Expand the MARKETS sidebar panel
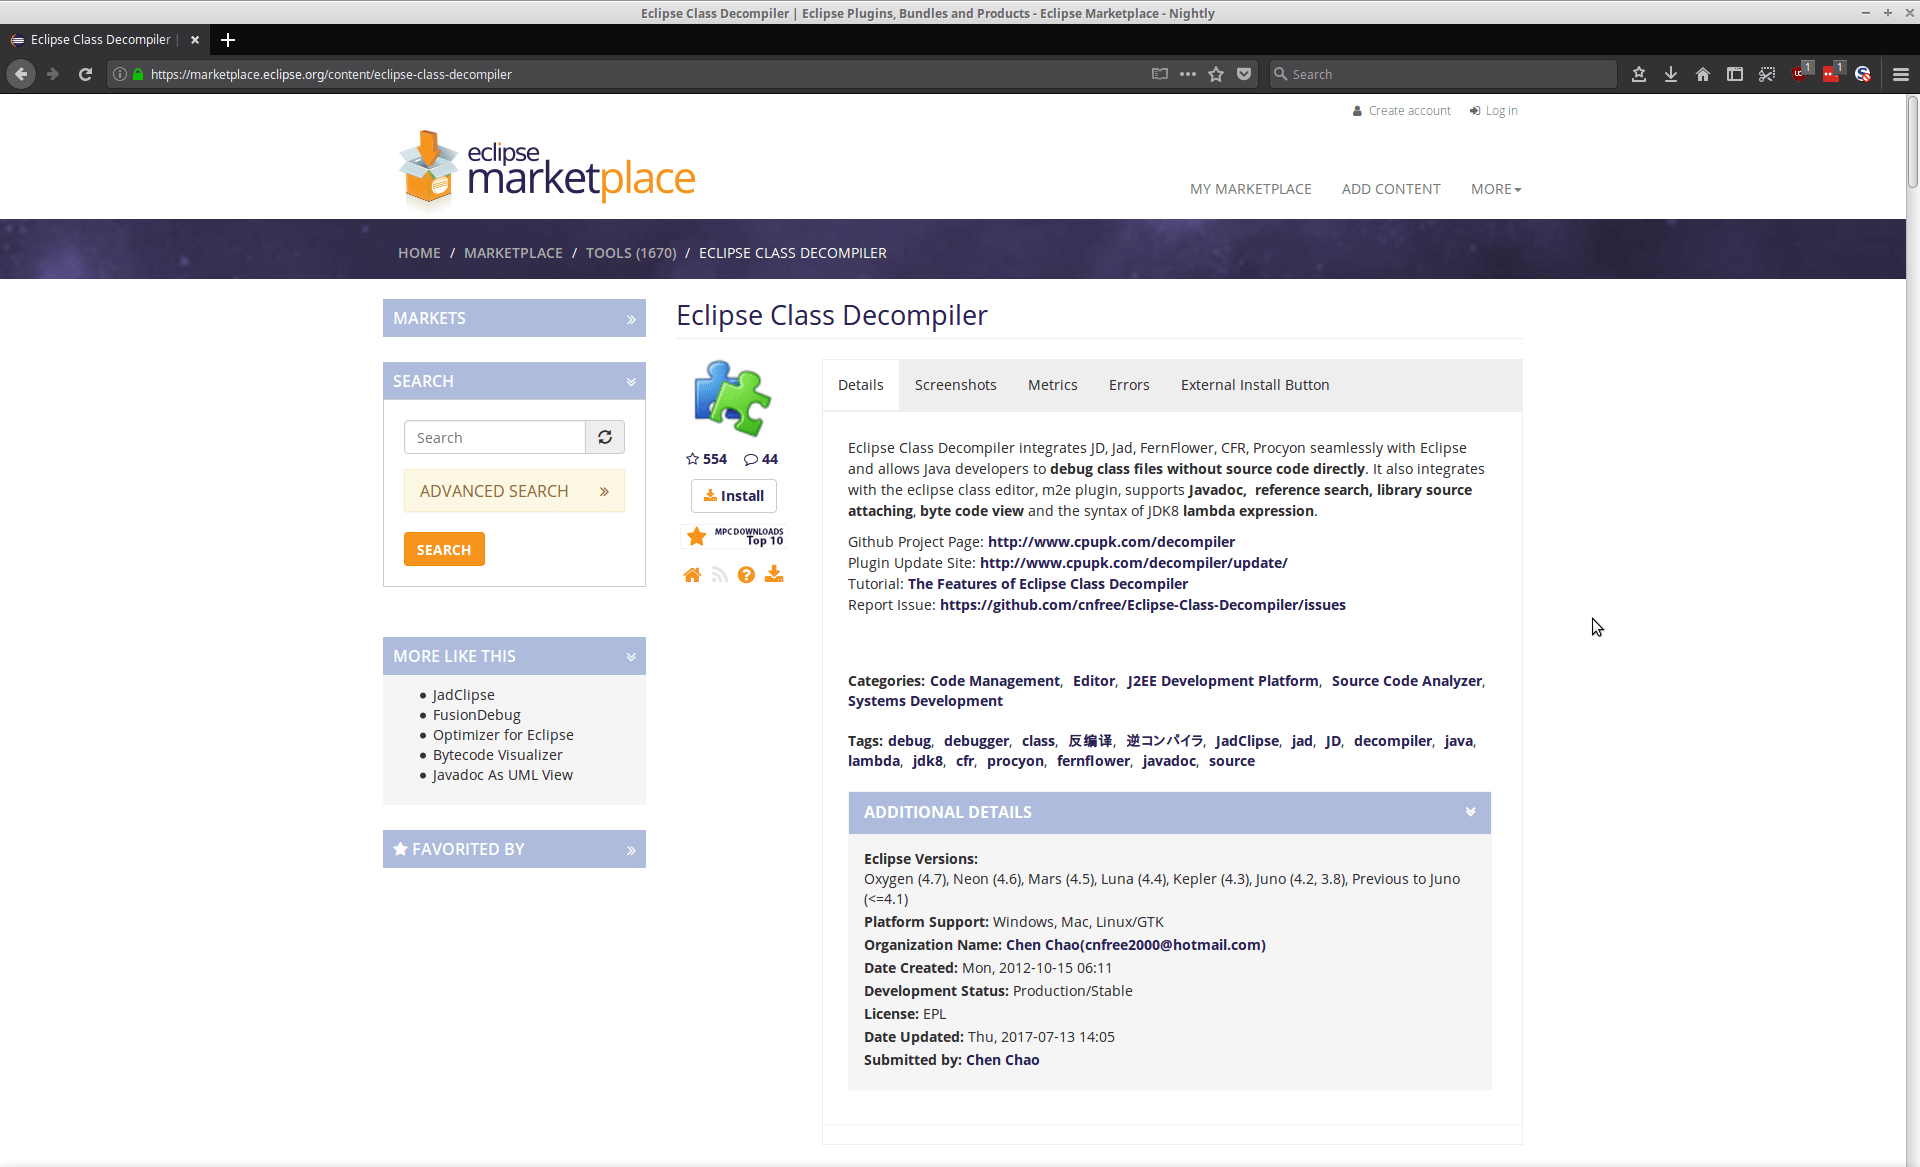Viewport: 1920px width, 1167px height. coord(631,319)
